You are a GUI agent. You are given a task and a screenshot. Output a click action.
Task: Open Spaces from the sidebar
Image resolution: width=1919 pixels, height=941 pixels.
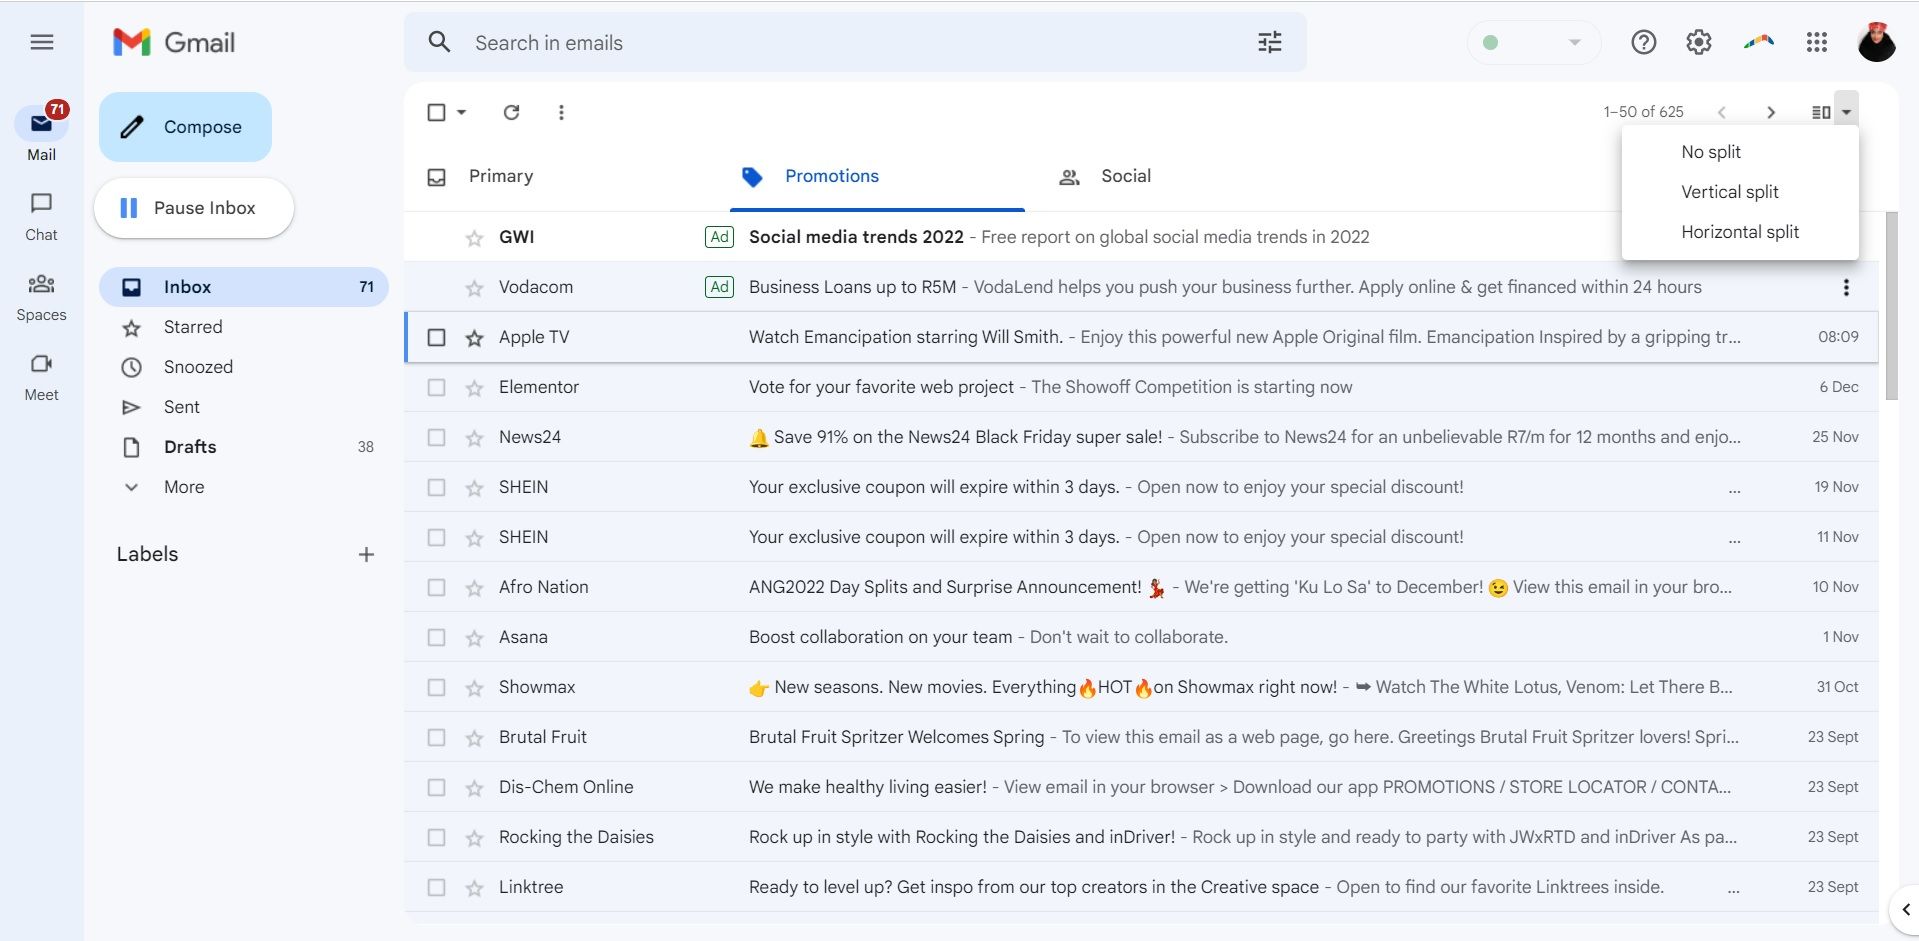[41, 296]
